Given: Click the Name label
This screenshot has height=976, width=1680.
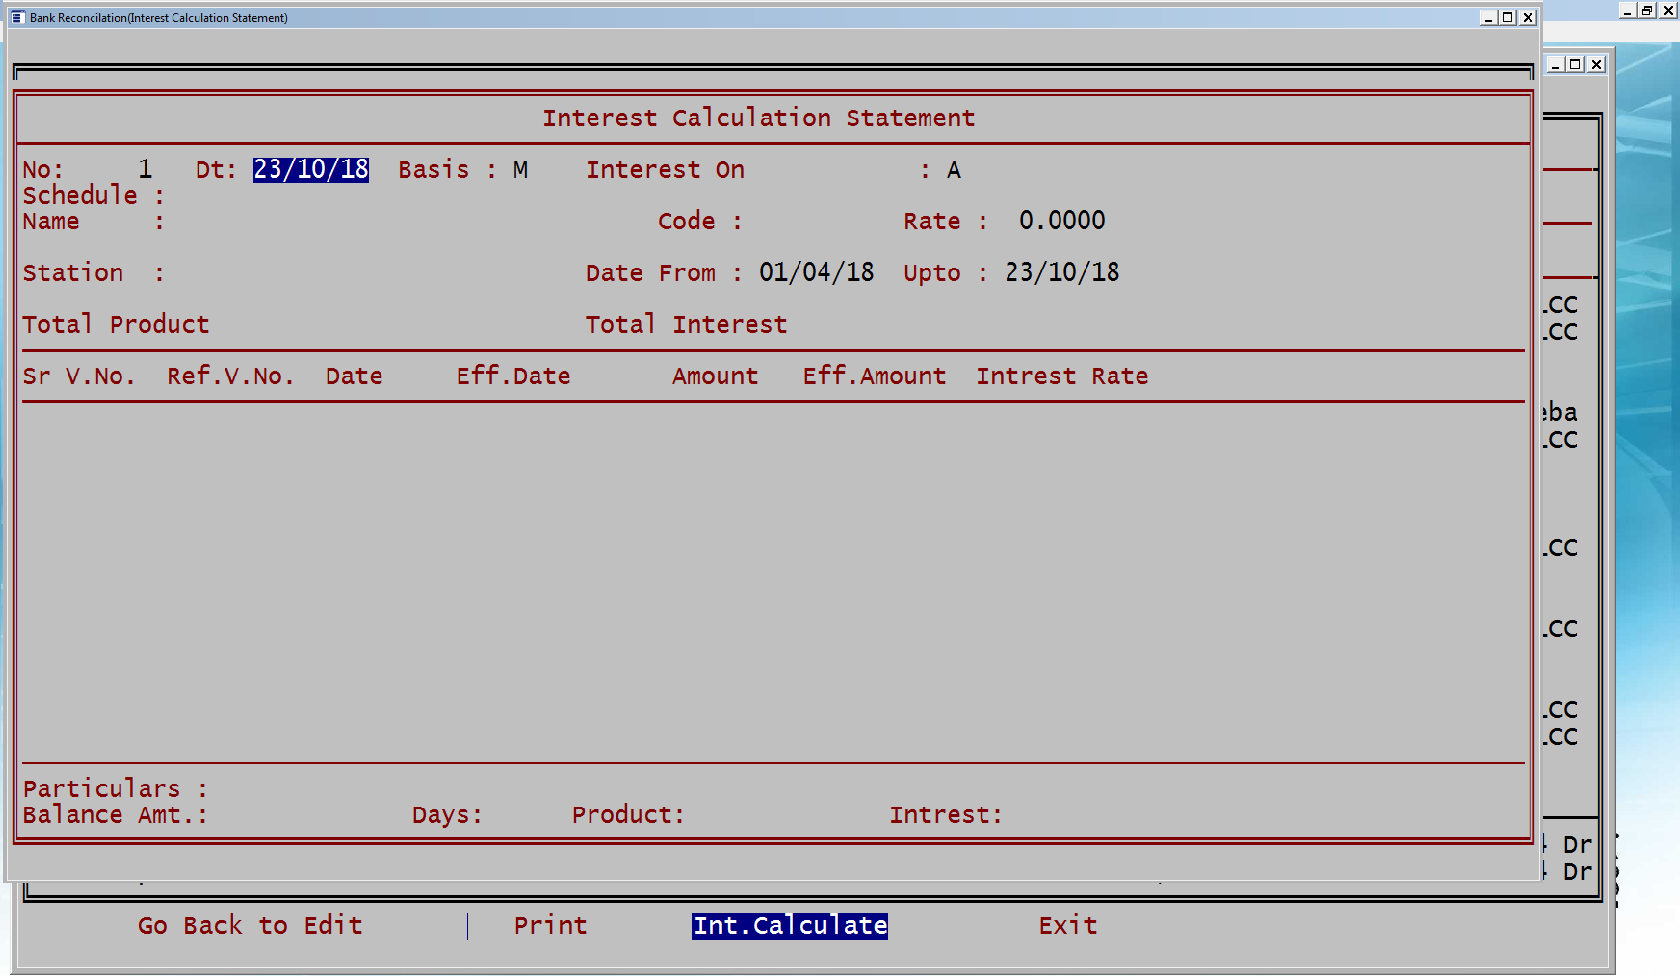Looking at the screenshot, I should 51,222.
